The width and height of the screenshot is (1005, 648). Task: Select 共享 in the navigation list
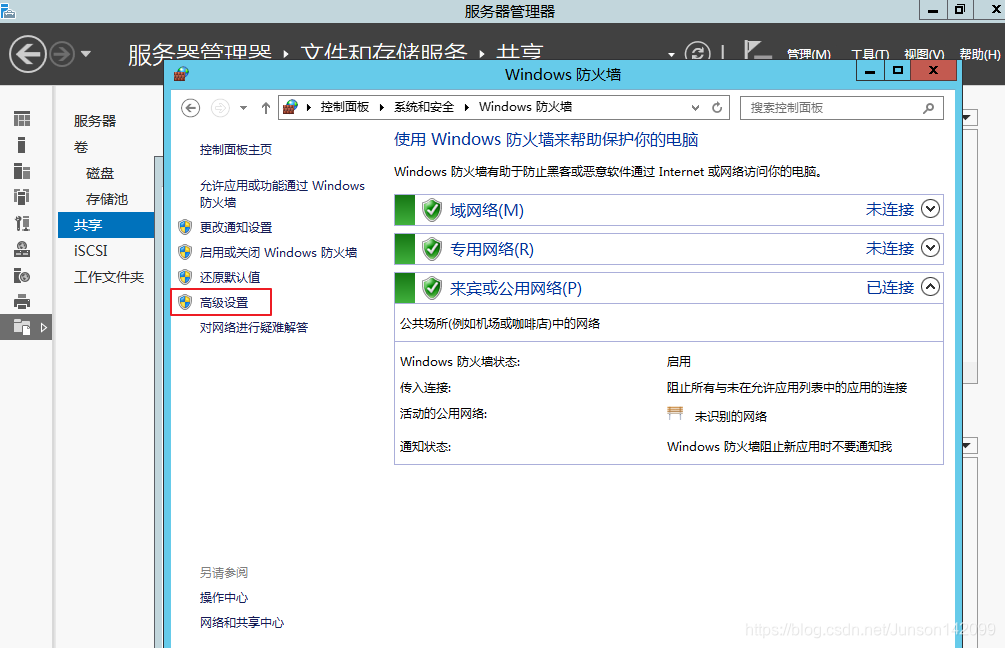point(106,225)
